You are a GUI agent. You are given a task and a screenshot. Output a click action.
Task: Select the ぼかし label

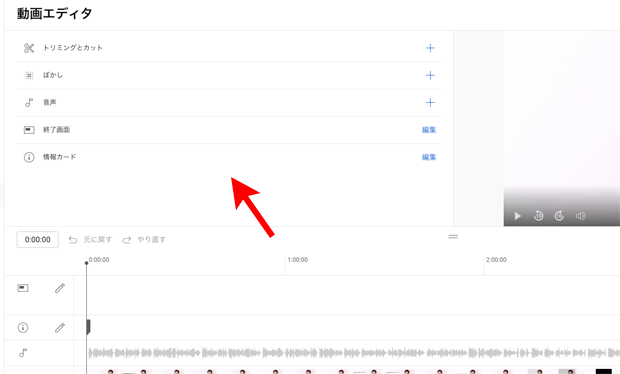click(x=53, y=75)
